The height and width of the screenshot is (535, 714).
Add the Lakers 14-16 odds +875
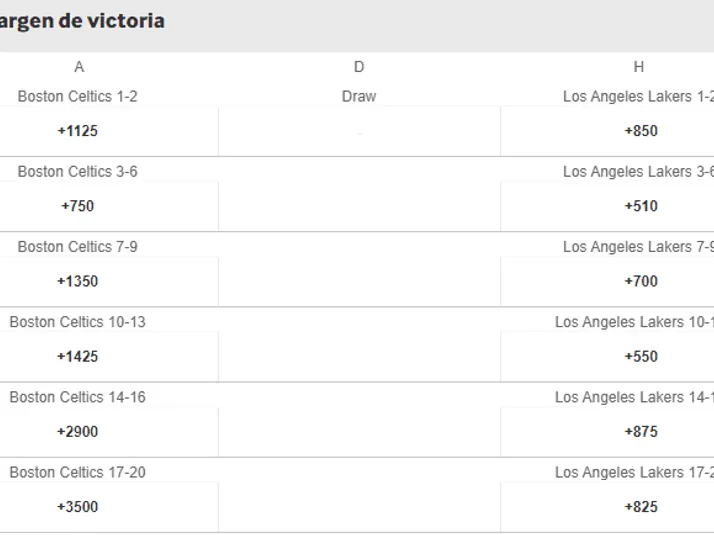(x=641, y=432)
